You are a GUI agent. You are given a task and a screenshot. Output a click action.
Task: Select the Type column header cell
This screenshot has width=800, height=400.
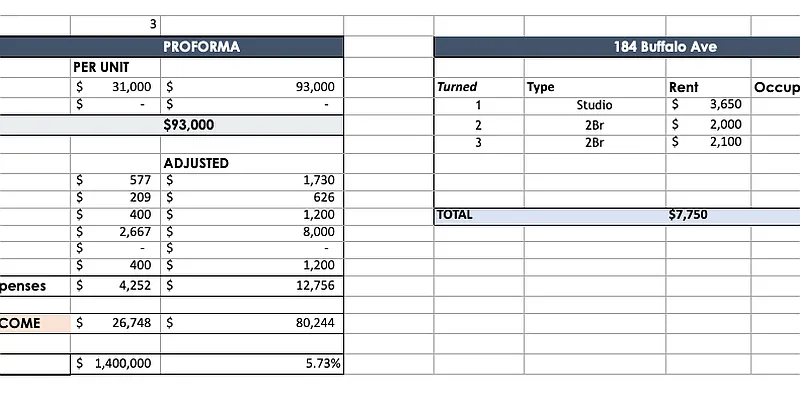pos(541,87)
